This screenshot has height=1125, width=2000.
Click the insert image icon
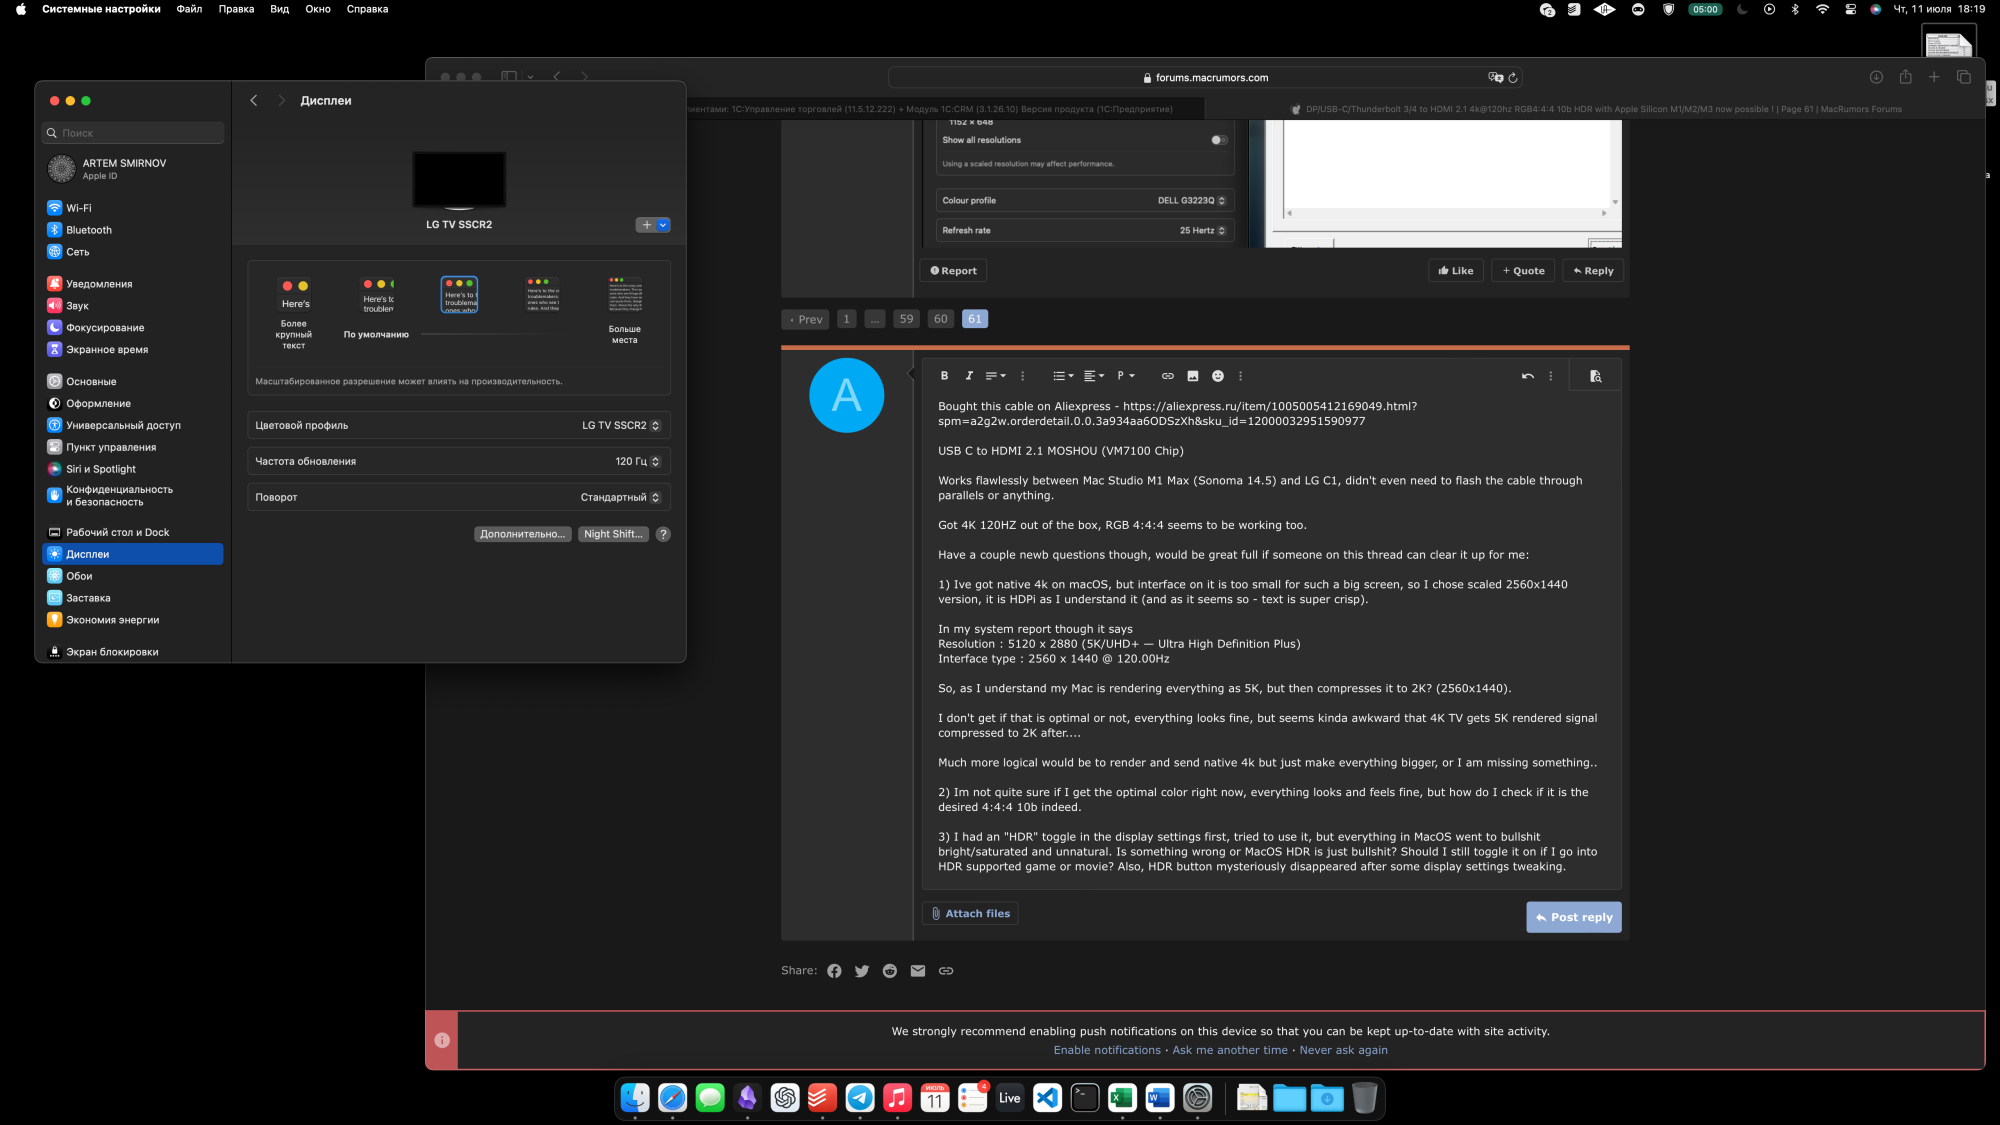[1192, 376]
